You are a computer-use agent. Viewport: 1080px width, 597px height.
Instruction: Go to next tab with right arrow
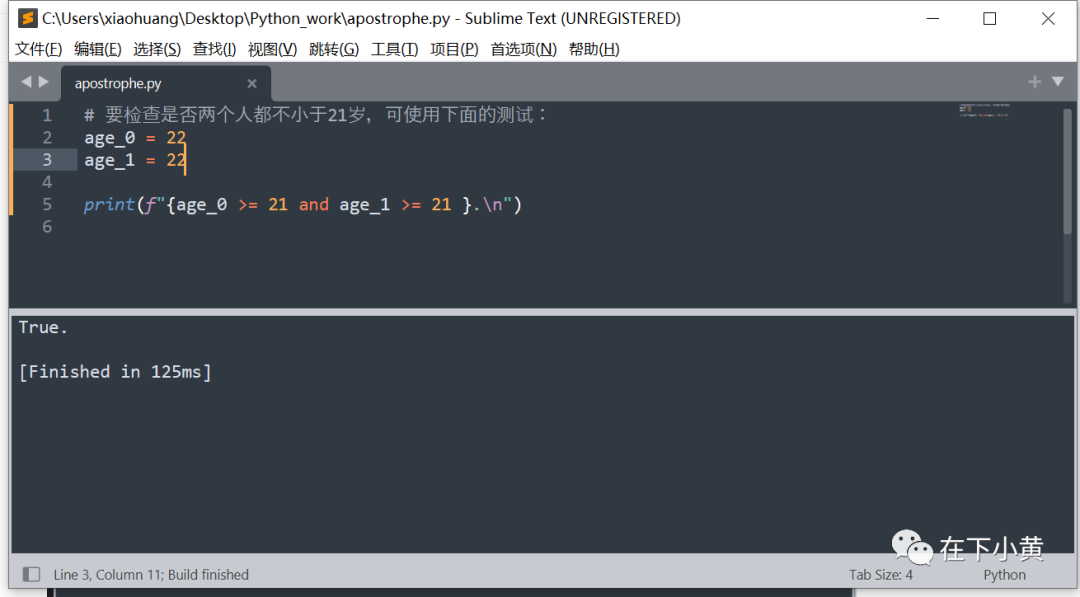point(44,82)
